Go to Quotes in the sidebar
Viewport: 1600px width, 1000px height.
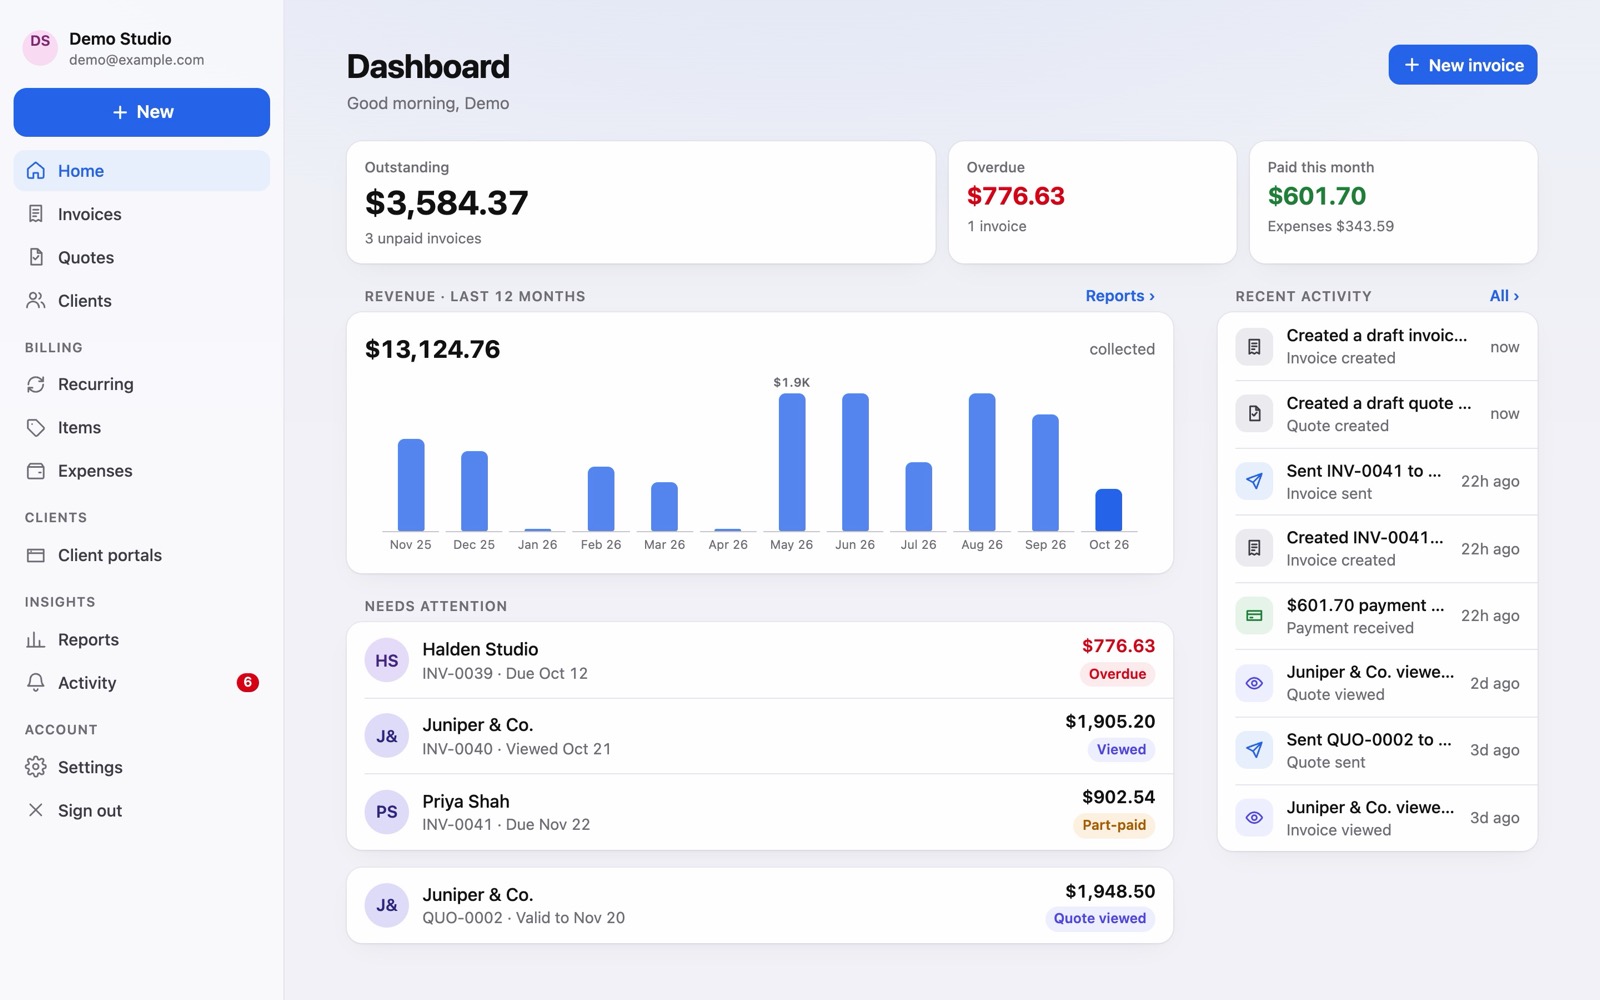tap(142, 257)
